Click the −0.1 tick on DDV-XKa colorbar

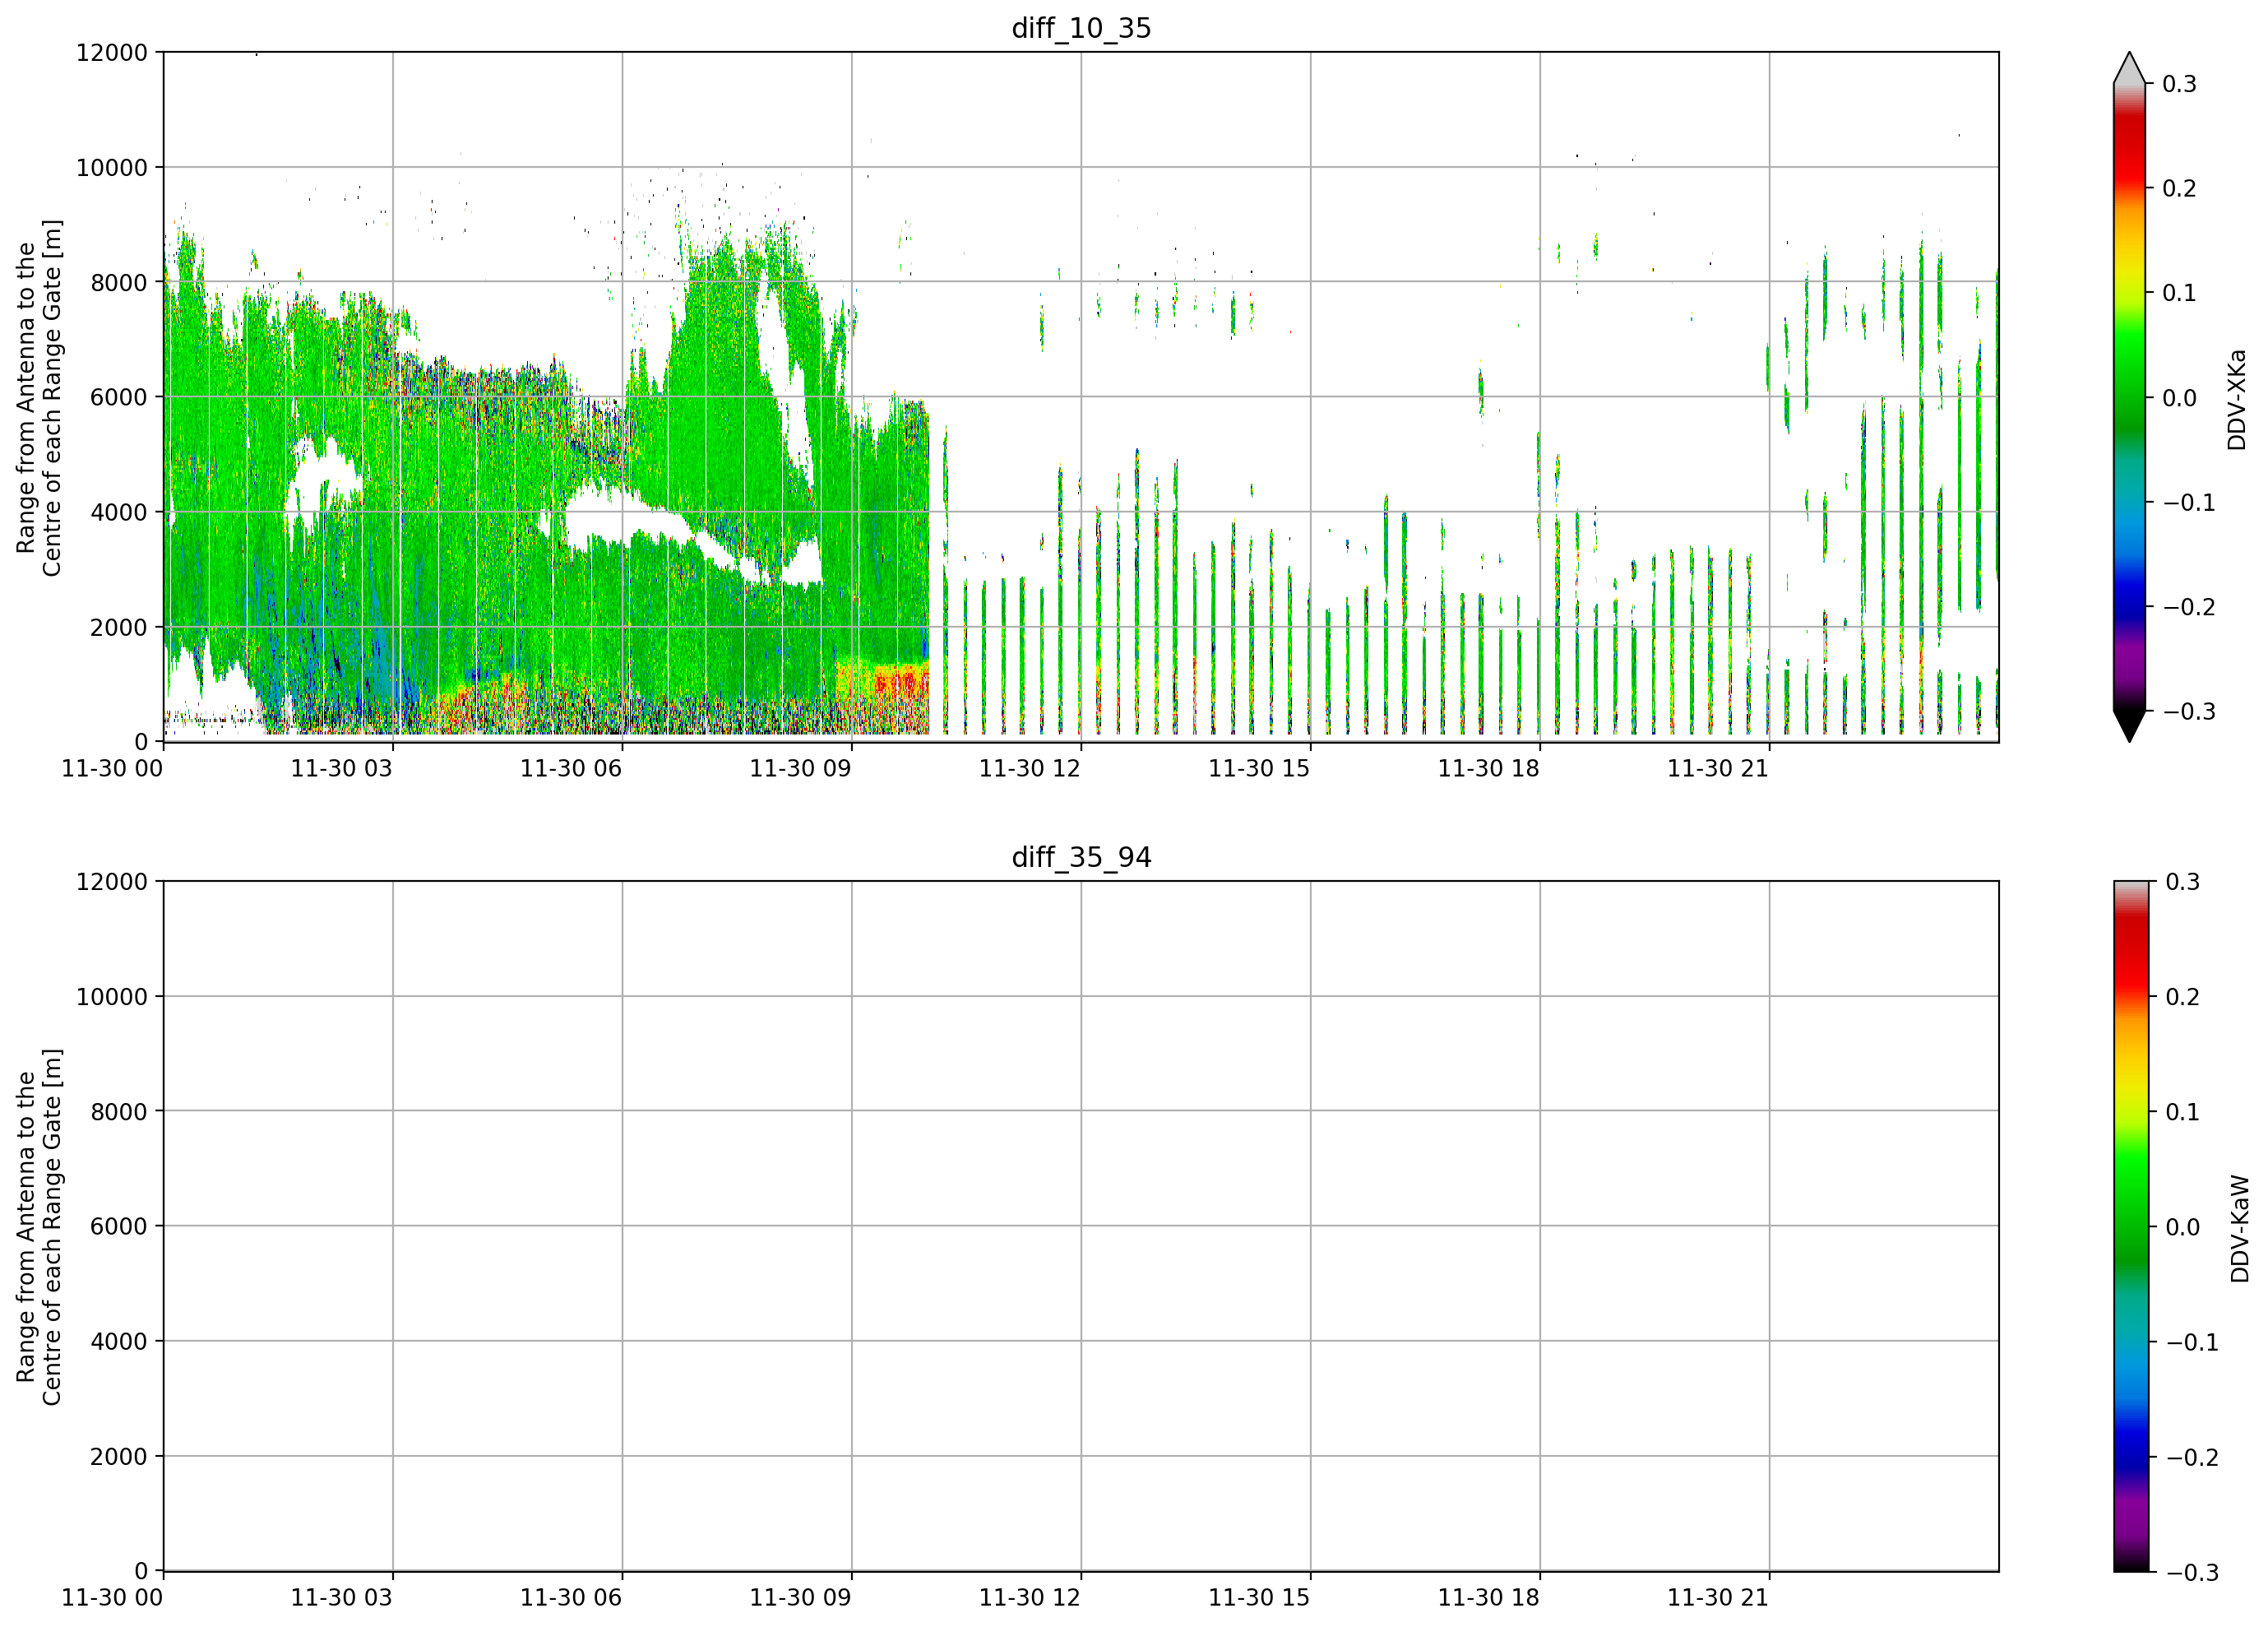(2189, 502)
